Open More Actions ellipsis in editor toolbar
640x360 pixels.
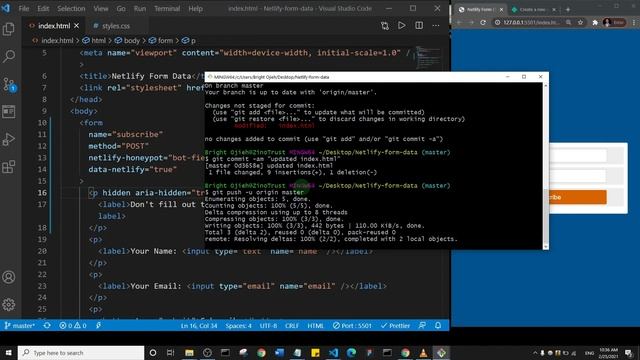[x=436, y=25]
